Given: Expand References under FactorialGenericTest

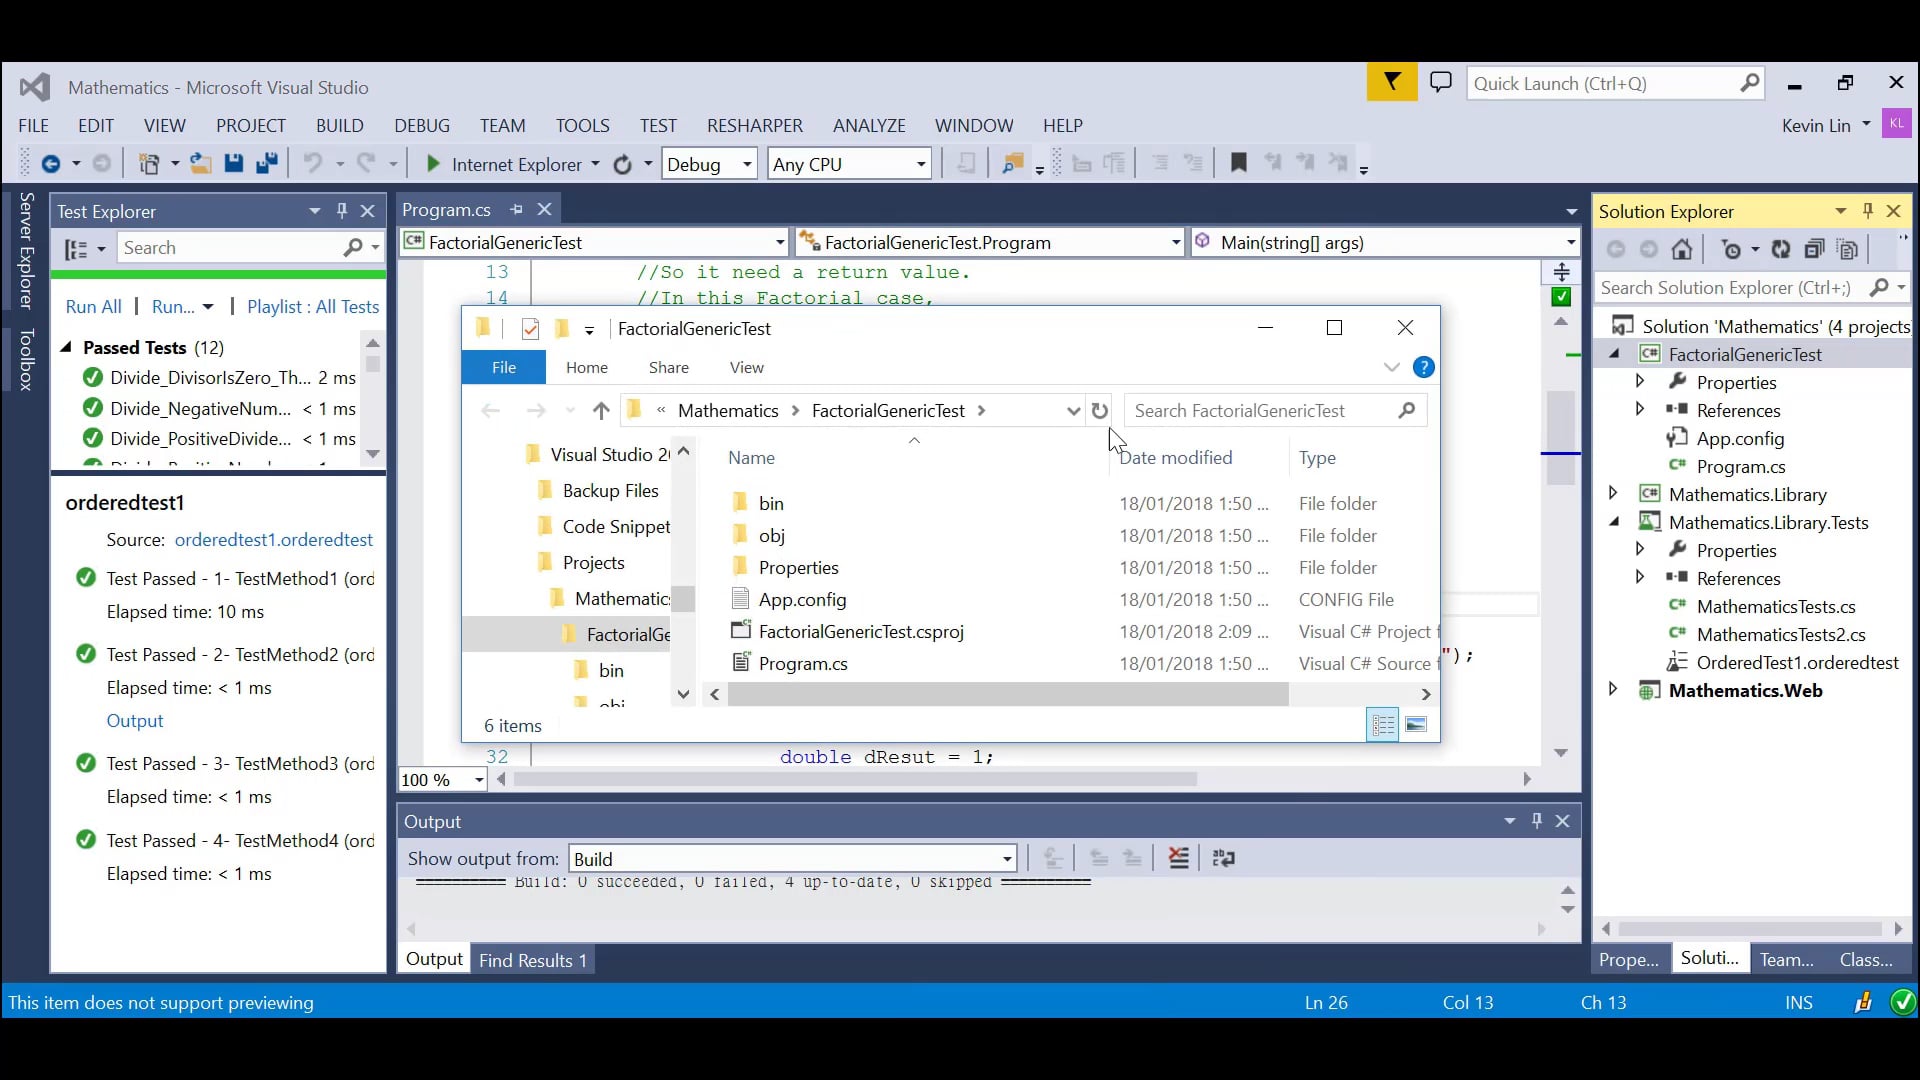Looking at the screenshot, I should [x=1641, y=409].
